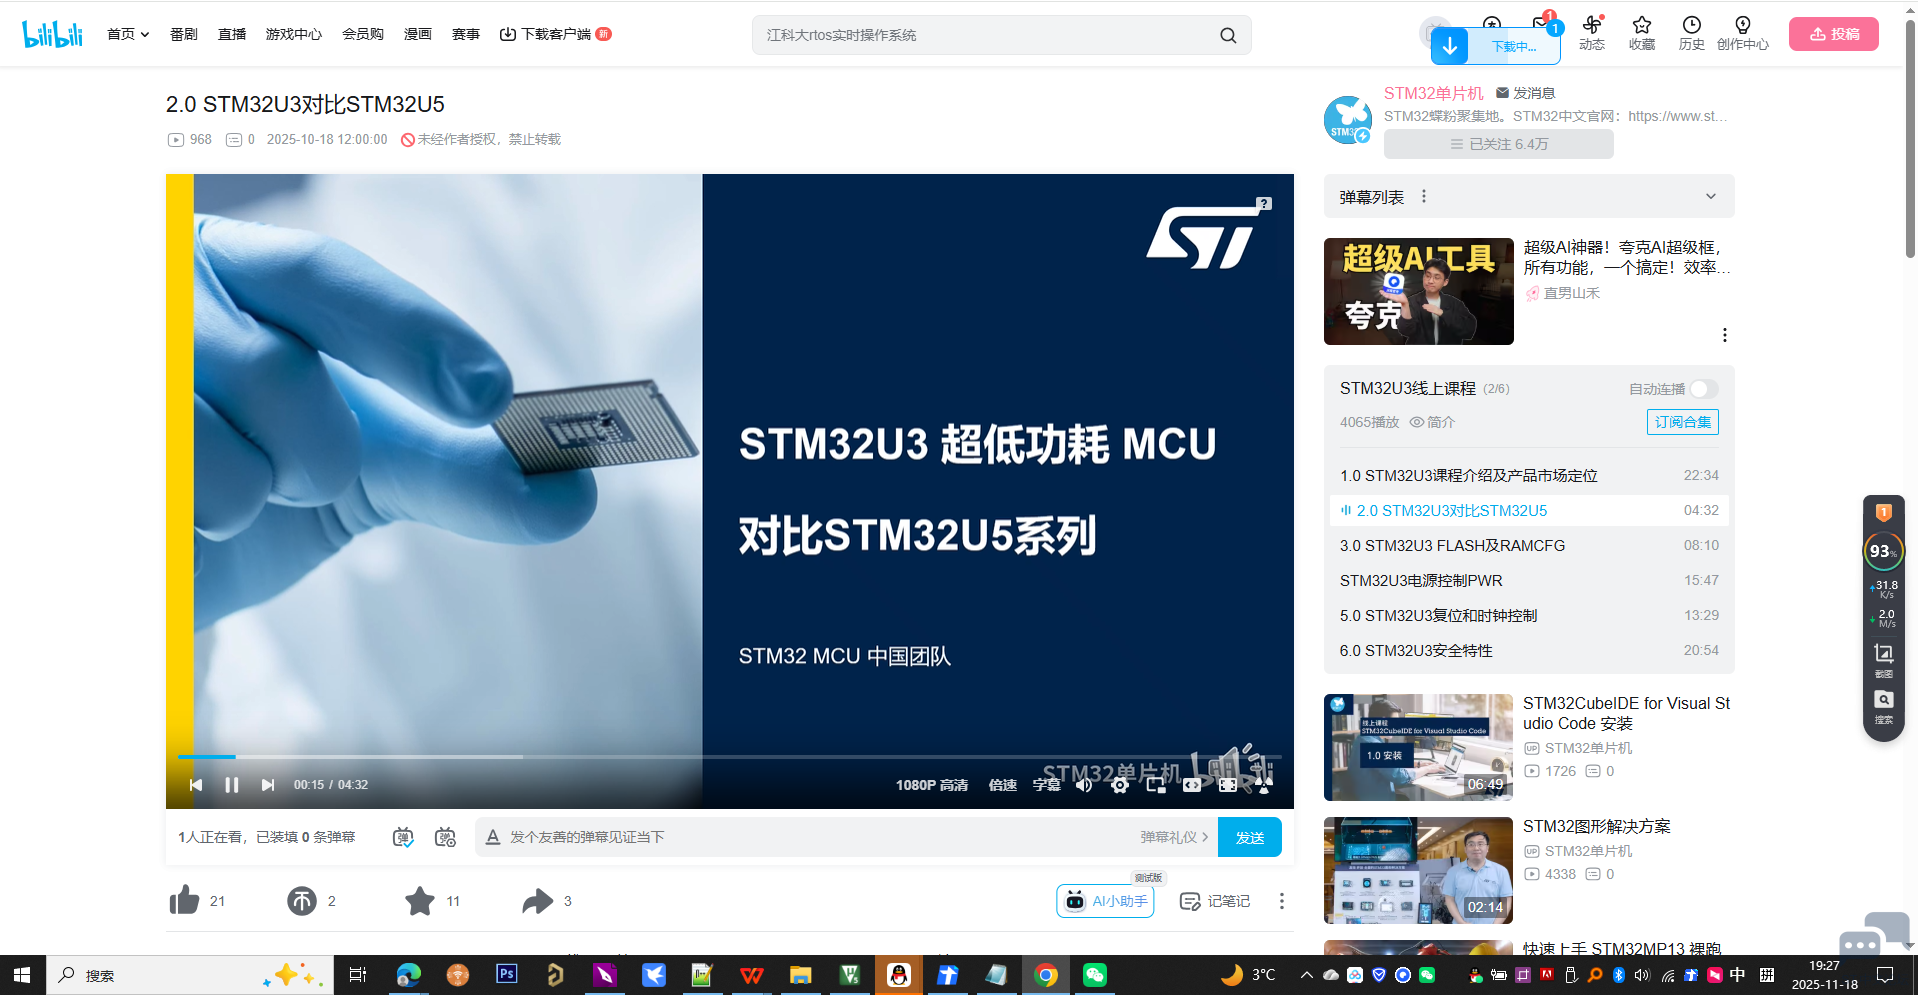This screenshot has width=1918, height=995.
Task: Toggle picture-in-picture mode in player
Action: [x=1156, y=785]
